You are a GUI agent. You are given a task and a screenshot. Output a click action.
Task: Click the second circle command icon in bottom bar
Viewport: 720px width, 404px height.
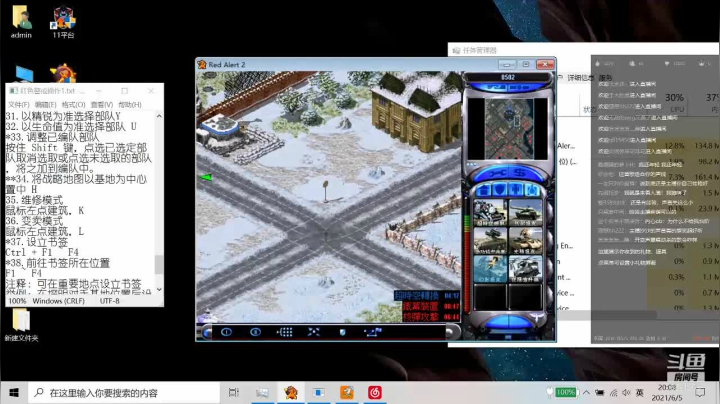pos(255,332)
